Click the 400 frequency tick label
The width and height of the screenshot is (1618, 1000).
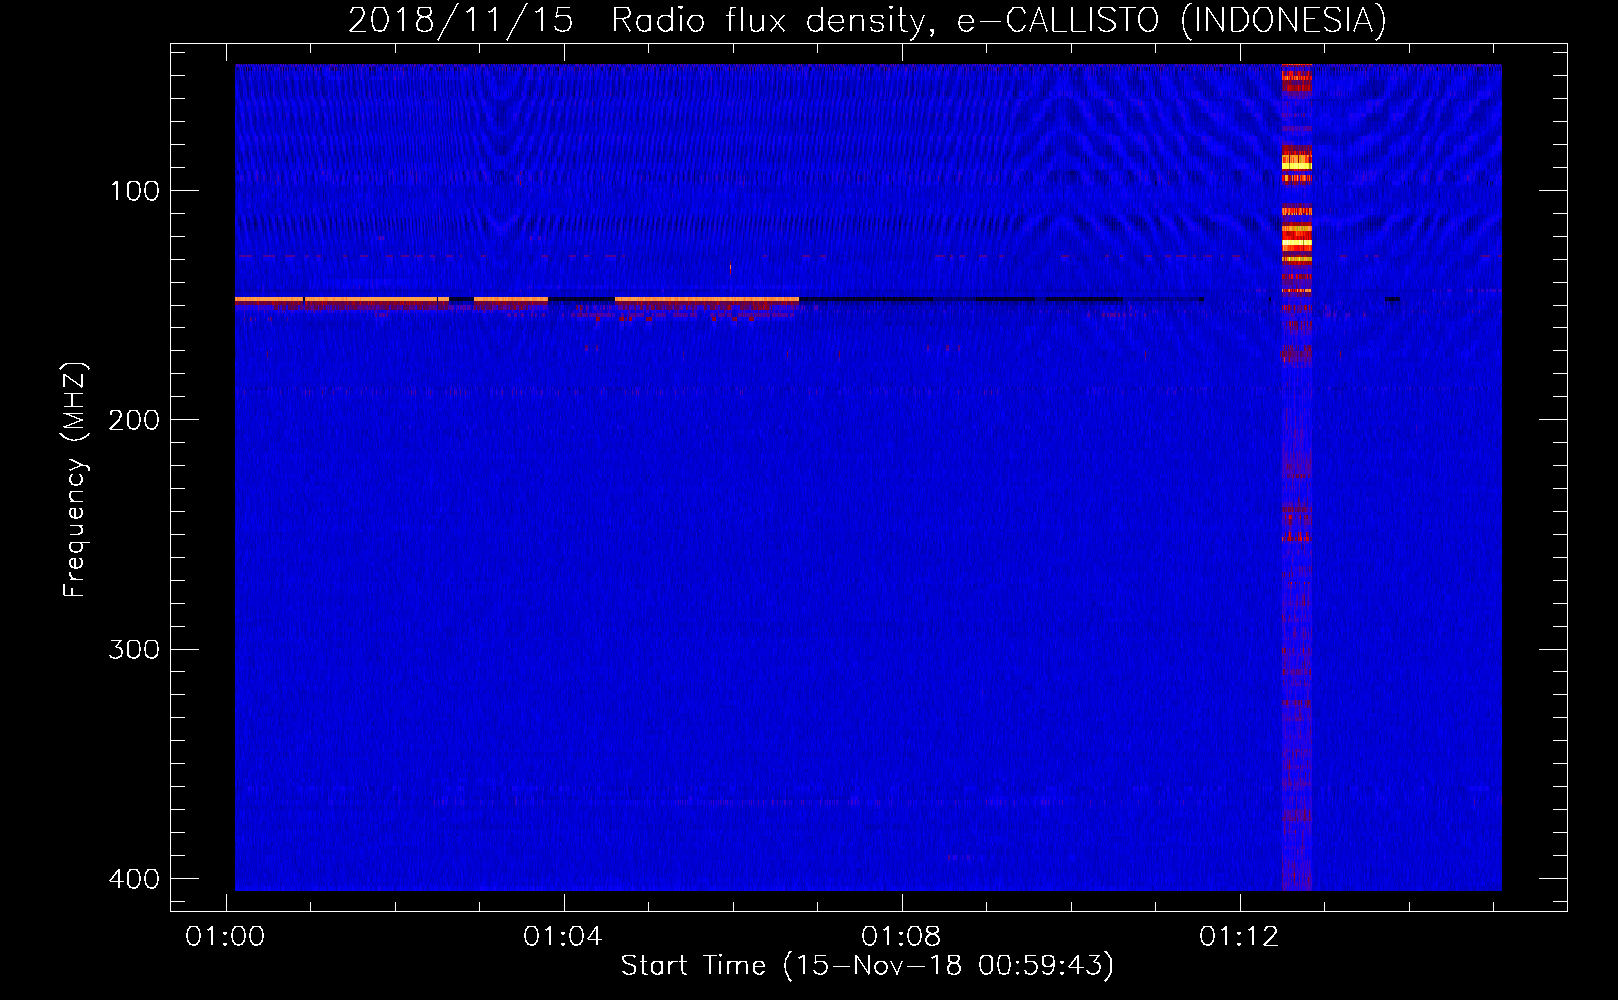tap(135, 879)
